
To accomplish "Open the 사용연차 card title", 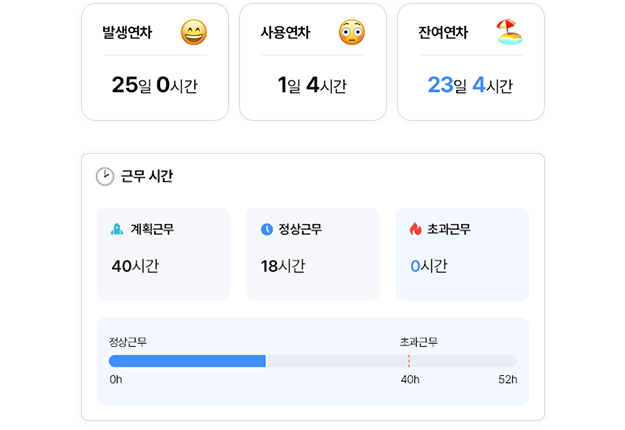I will pyautogui.click(x=285, y=33).
